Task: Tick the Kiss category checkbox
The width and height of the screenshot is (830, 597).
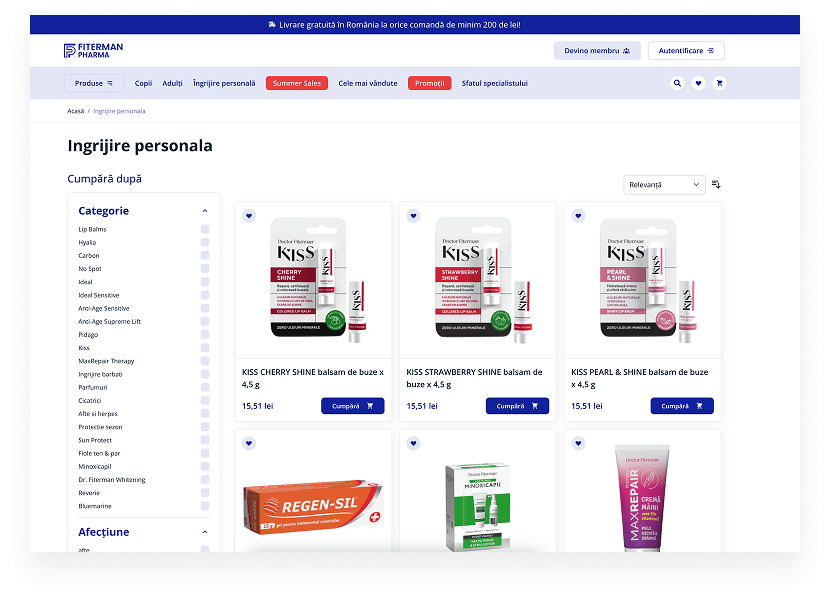Action: tap(205, 348)
